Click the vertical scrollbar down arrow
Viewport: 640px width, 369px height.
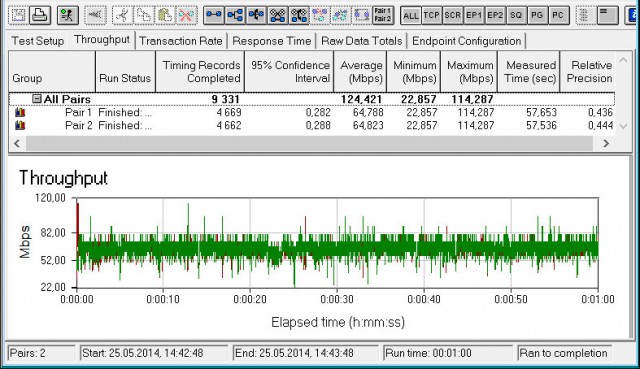click(x=623, y=126)
